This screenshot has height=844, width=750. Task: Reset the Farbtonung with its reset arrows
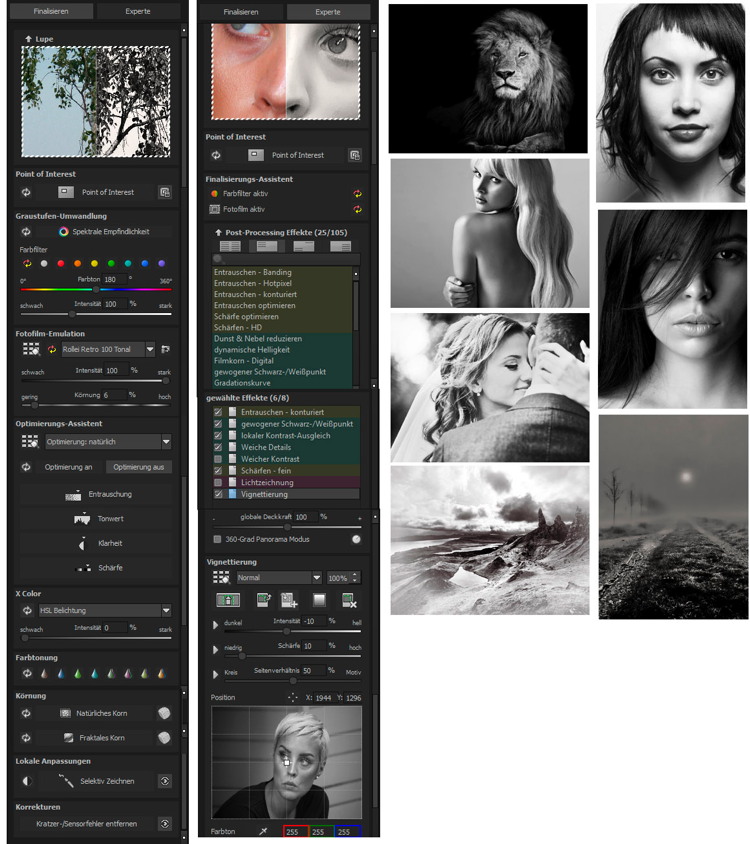pos(26,673)
